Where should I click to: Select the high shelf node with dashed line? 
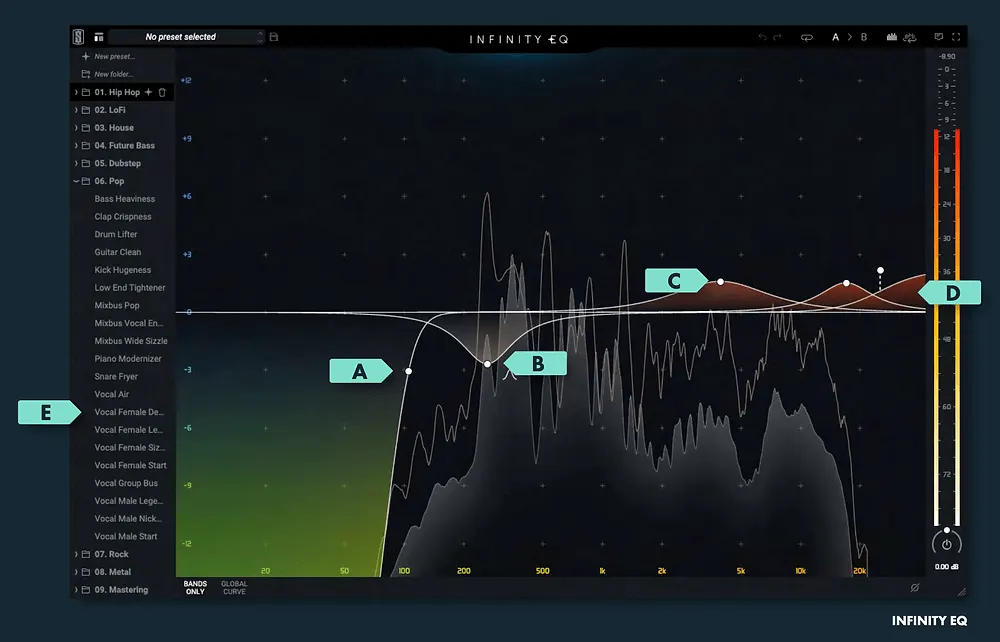[x=880, y=270]
